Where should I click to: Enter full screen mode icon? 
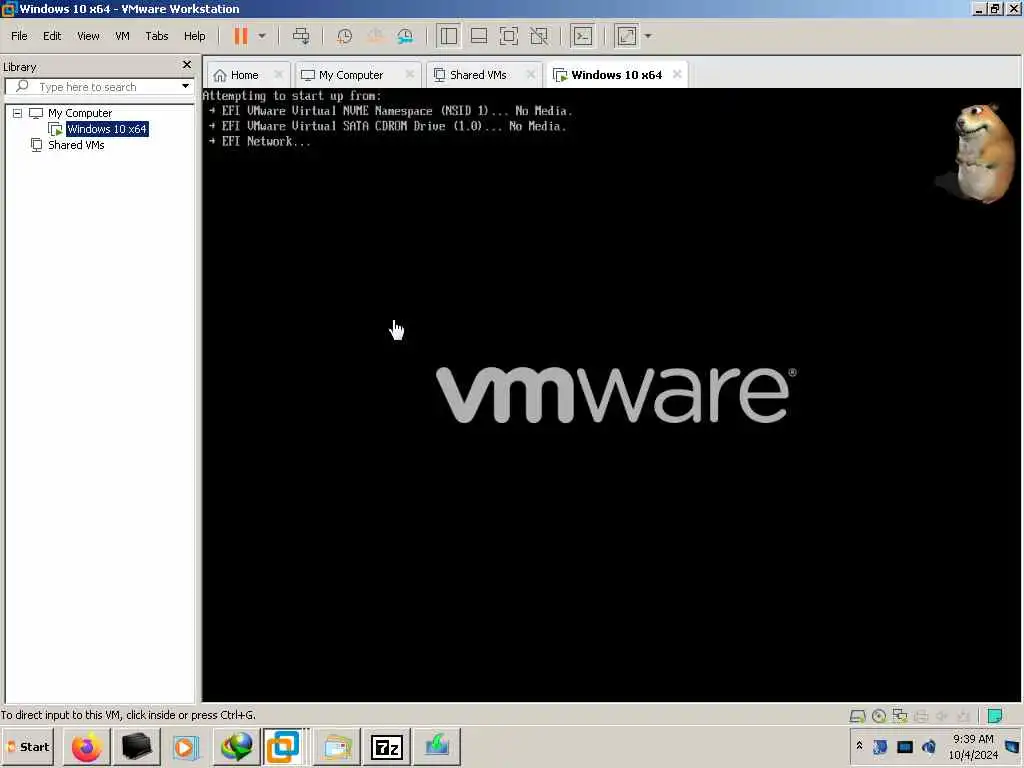[x=509, y=36]
